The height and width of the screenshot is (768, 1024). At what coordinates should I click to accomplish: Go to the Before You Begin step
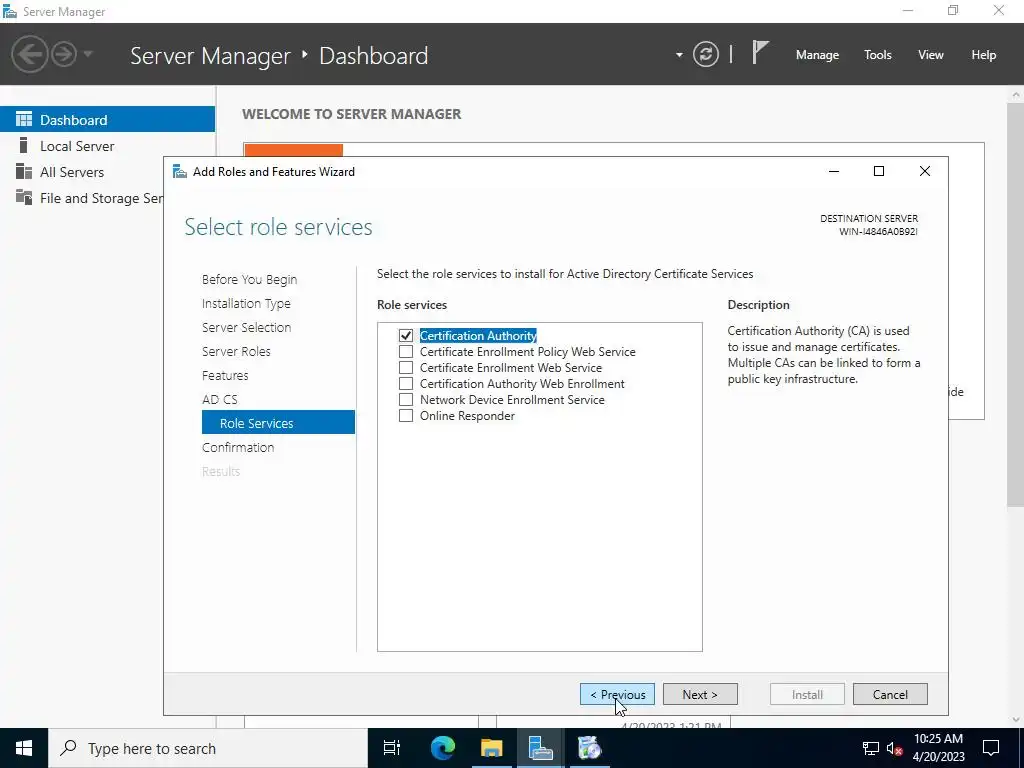tap(249, 280)
